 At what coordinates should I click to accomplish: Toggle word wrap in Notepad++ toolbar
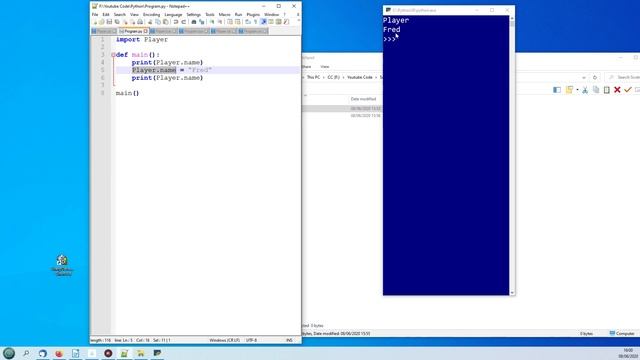[x=247, y=22]
